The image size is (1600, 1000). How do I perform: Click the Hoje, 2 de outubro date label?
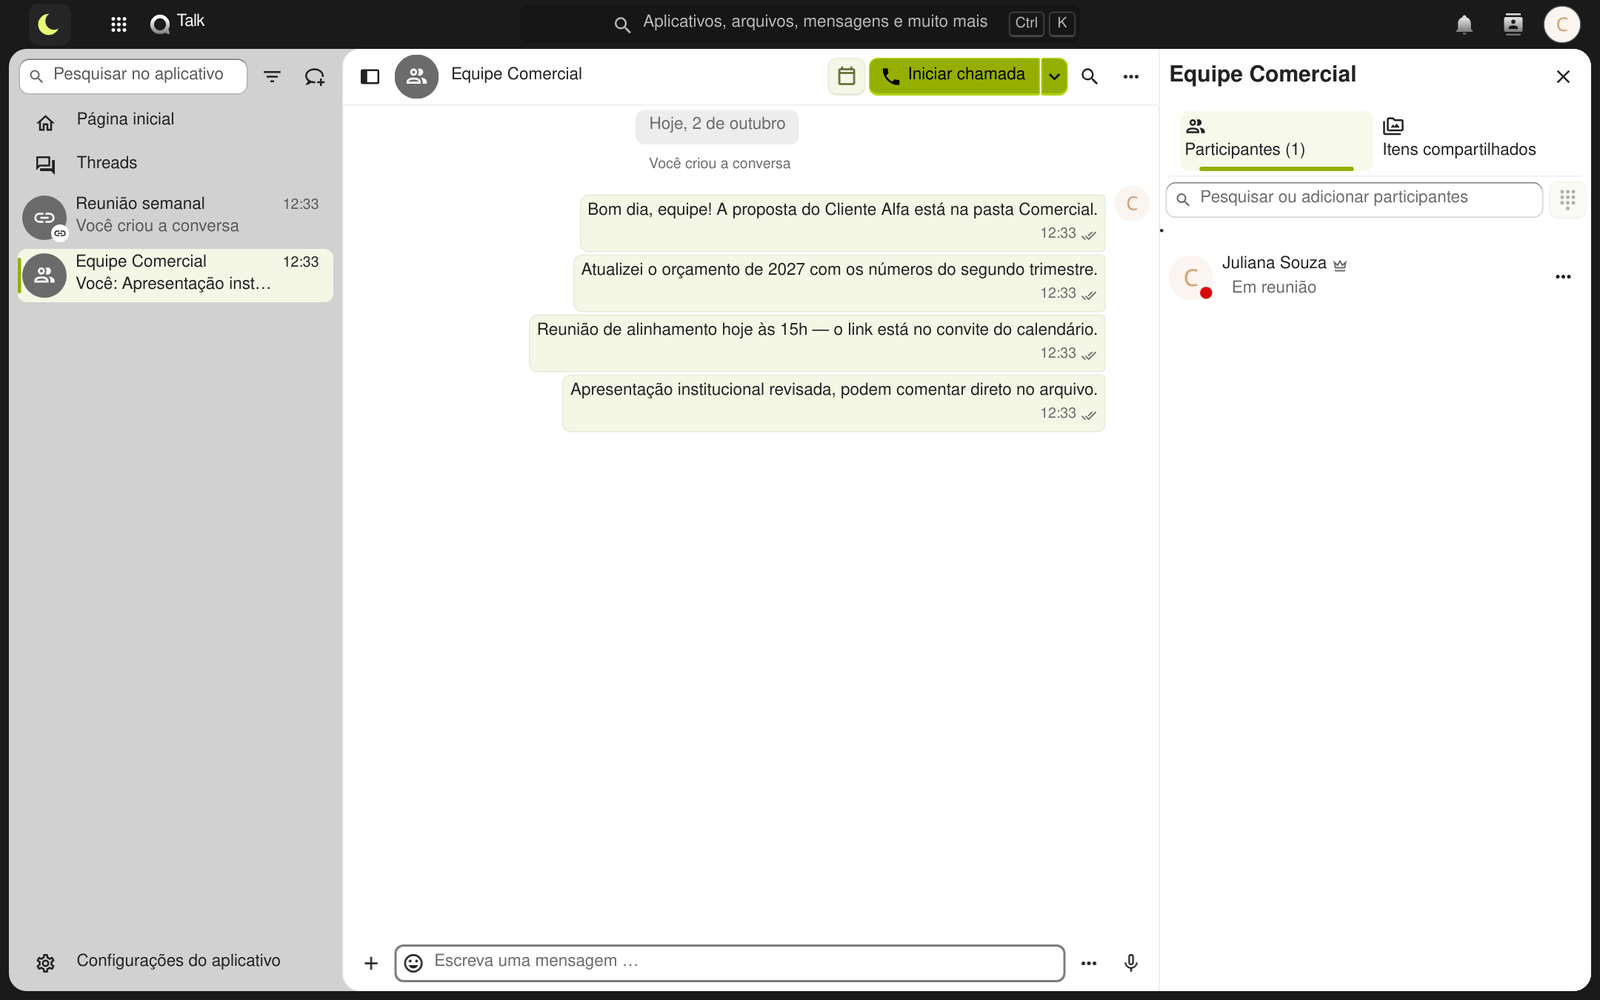[717, 125]
